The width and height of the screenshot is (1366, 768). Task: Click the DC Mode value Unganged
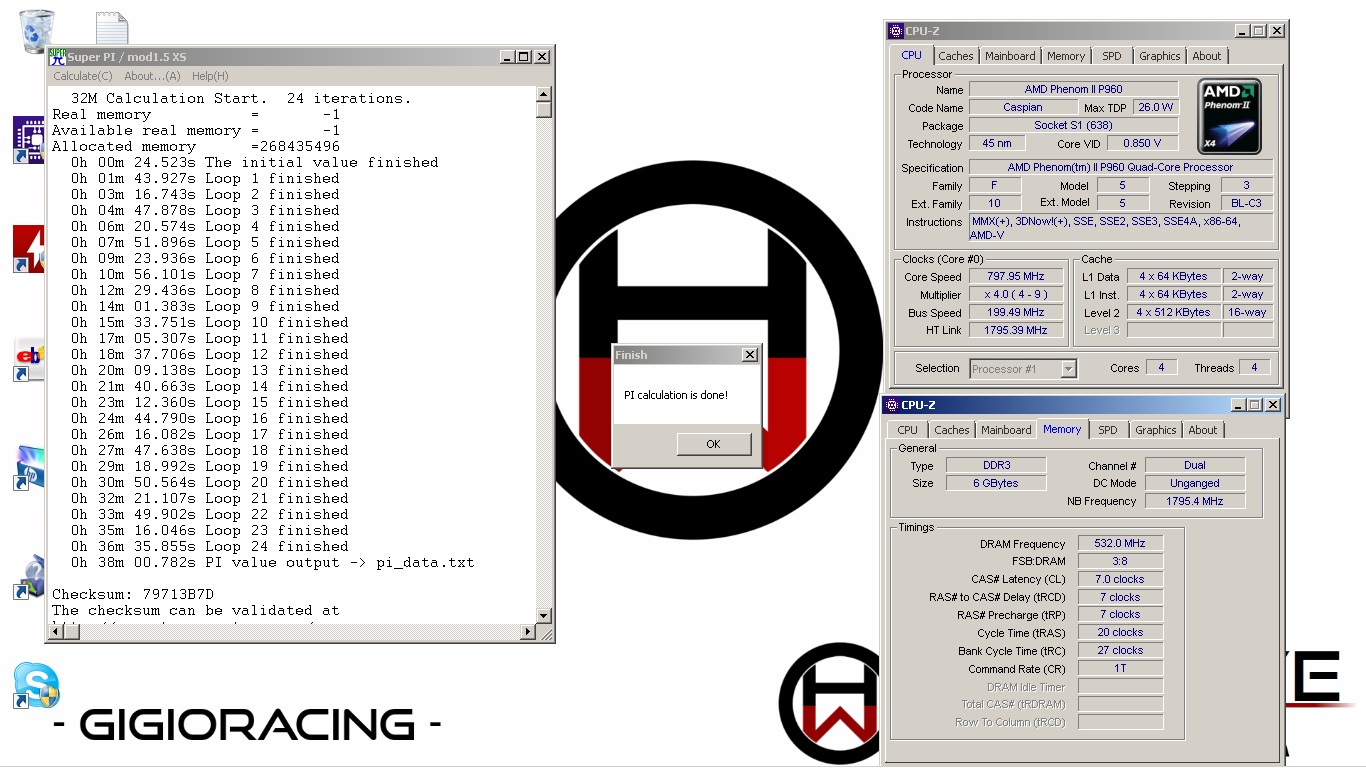click(x=1195, y=483)
